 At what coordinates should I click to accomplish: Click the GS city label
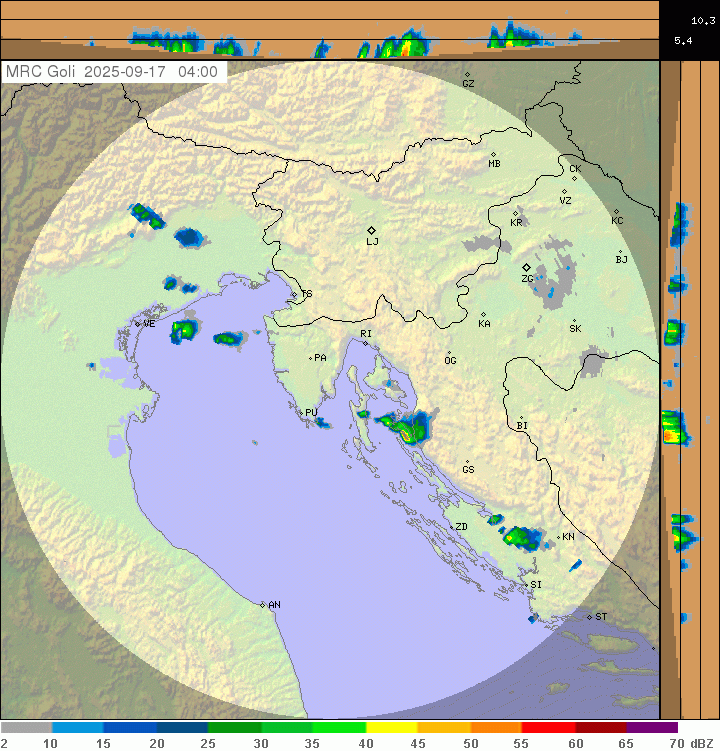(x=468, y=469)
